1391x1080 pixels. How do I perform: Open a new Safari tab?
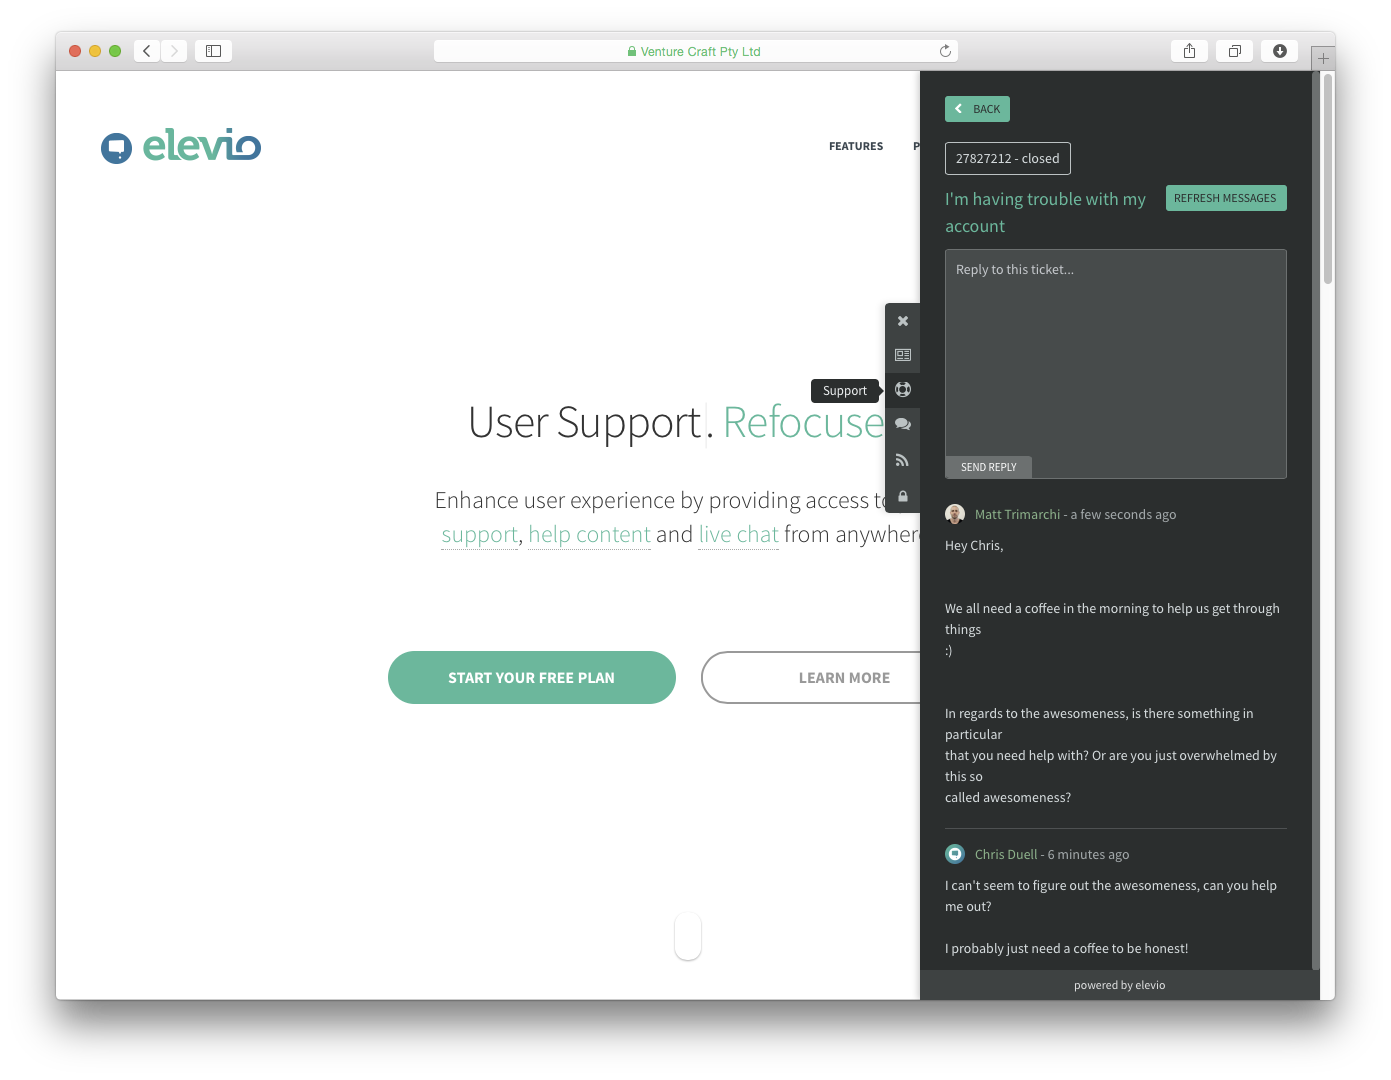coord(1323,58)
